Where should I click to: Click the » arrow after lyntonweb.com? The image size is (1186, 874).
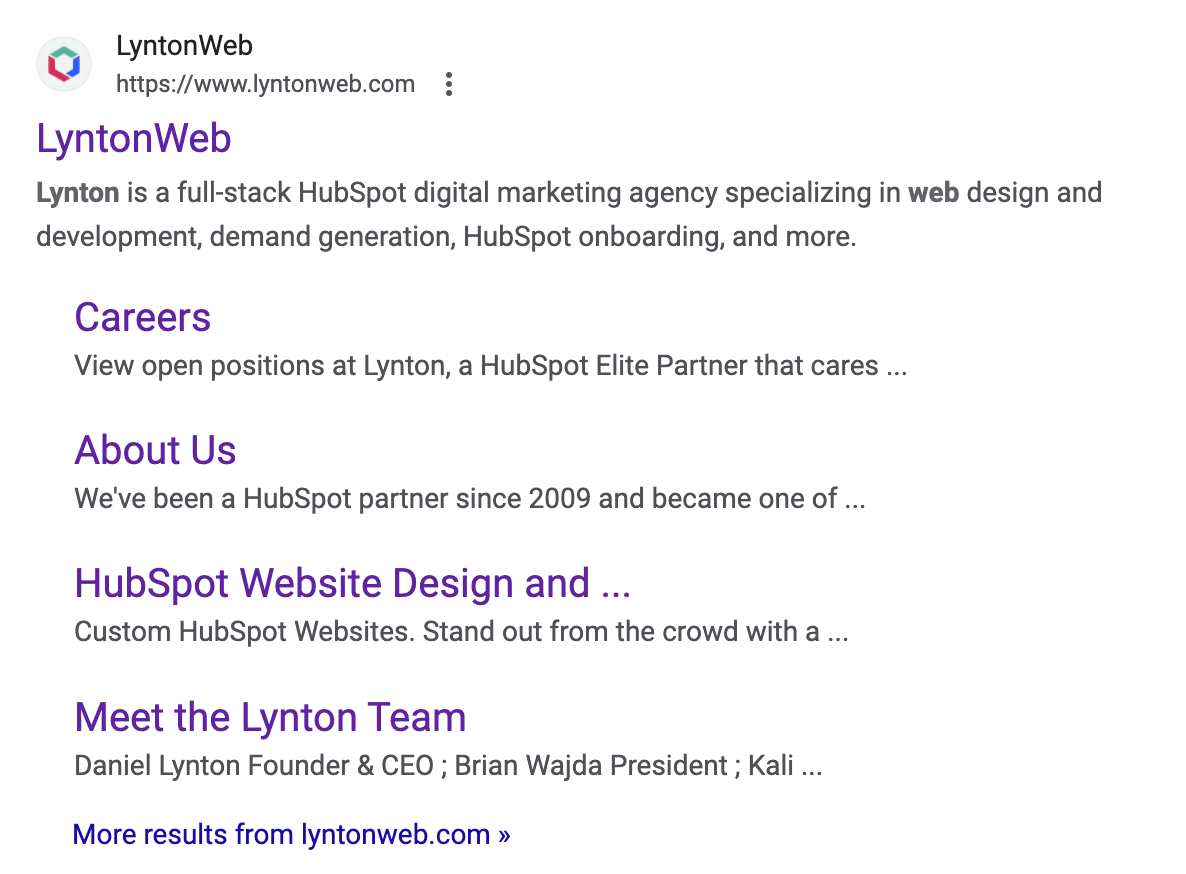[x=505, y=835]
